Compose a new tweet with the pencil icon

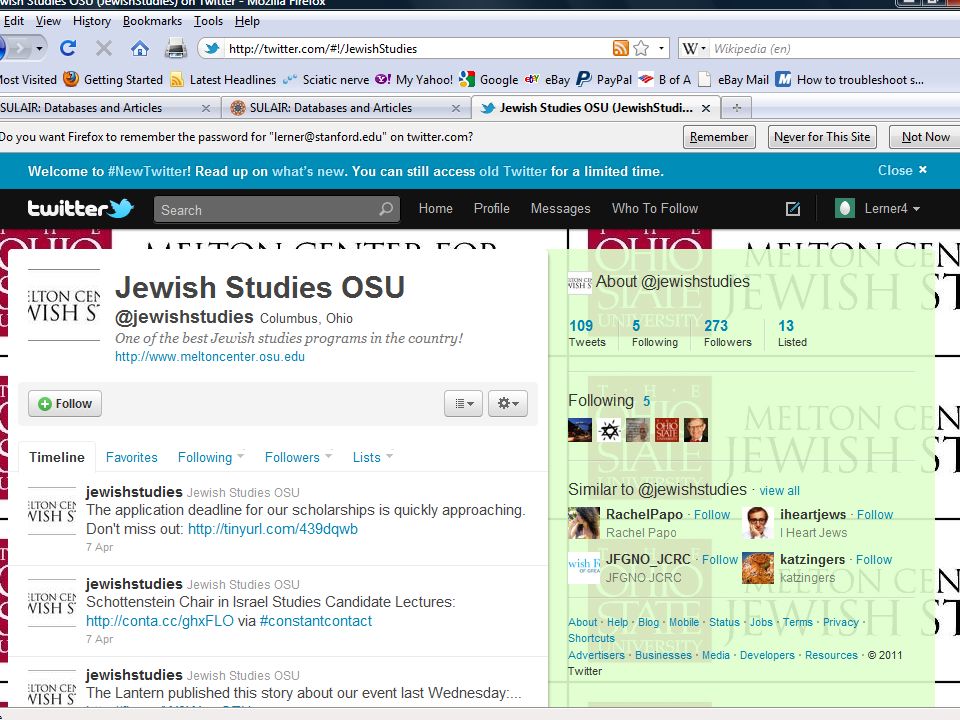[x=793, y=209]
